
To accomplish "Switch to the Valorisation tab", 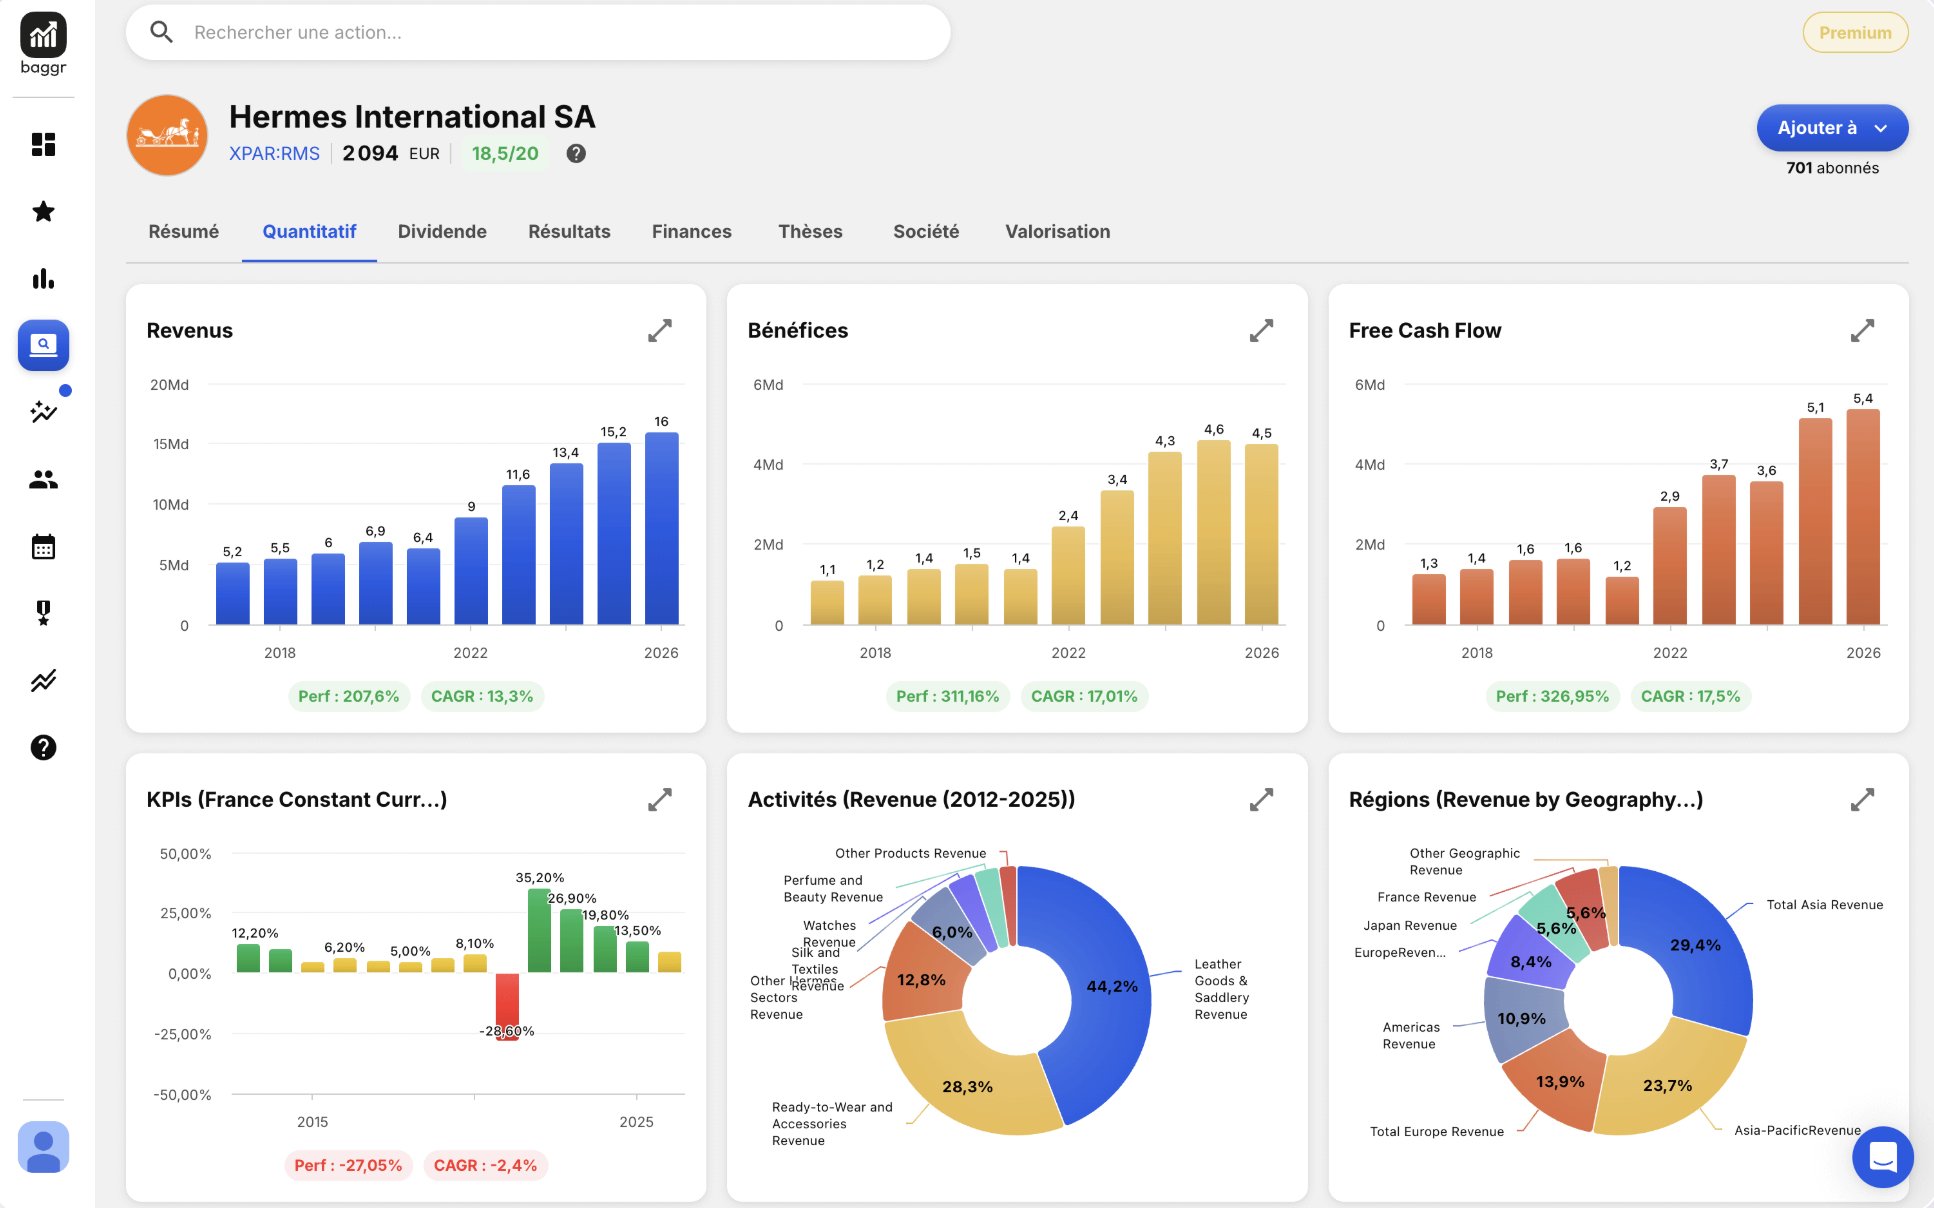I will point(1057,231).
